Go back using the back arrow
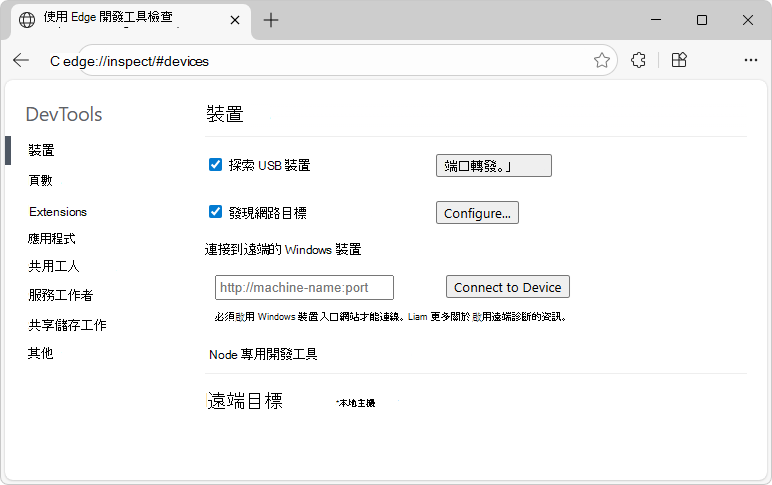The height and width of the screenshot is (485, 772). coord(21,61)
